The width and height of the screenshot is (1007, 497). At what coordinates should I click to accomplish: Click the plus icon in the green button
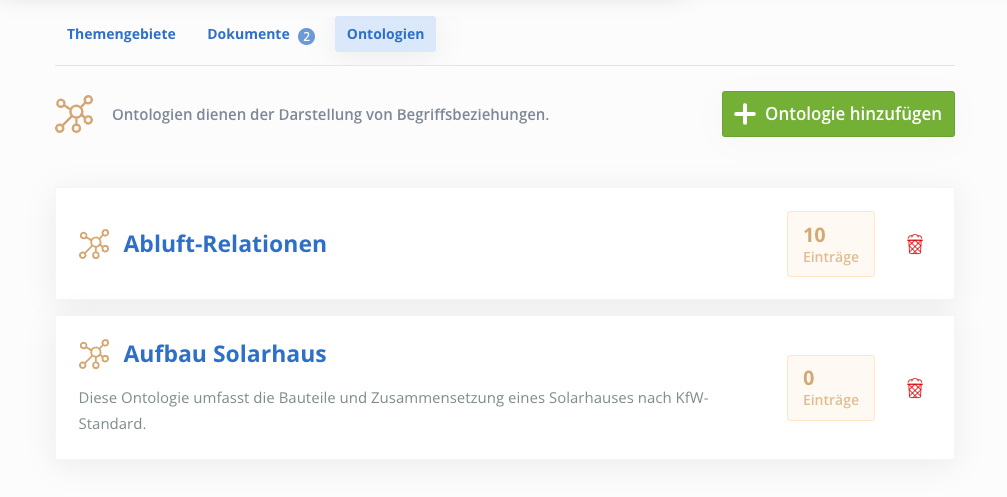pos(744,114)
